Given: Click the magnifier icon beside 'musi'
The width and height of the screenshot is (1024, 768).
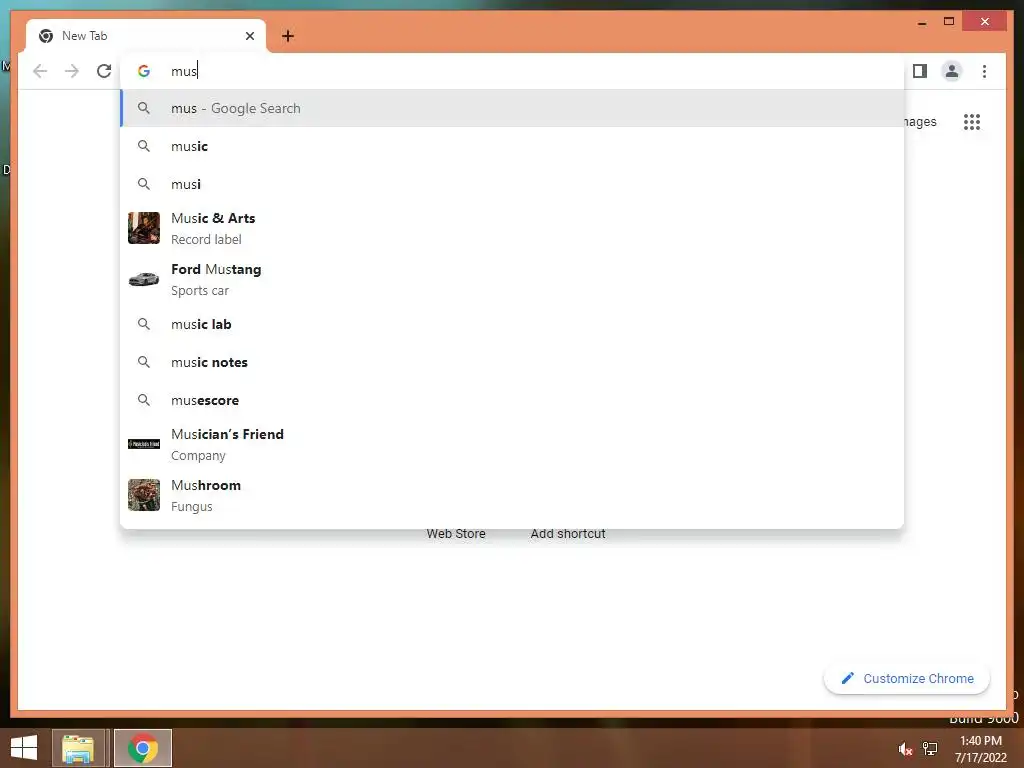Looking at the screenshot, I should tap(144, 184).
